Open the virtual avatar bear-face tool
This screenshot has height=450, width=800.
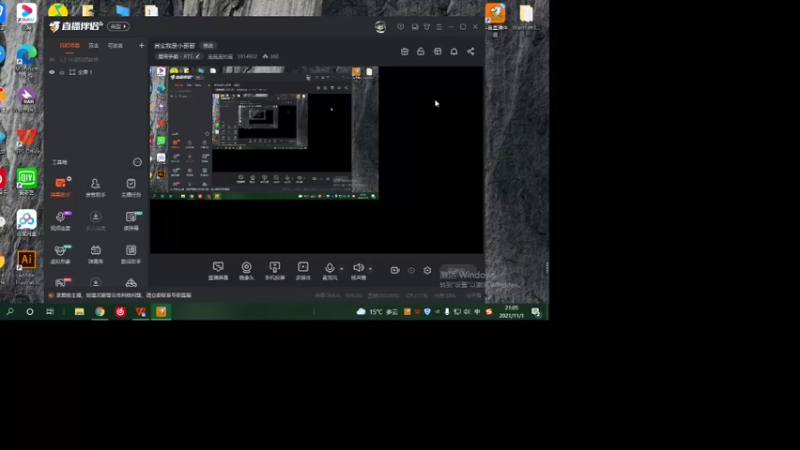[x=61, y=254]
